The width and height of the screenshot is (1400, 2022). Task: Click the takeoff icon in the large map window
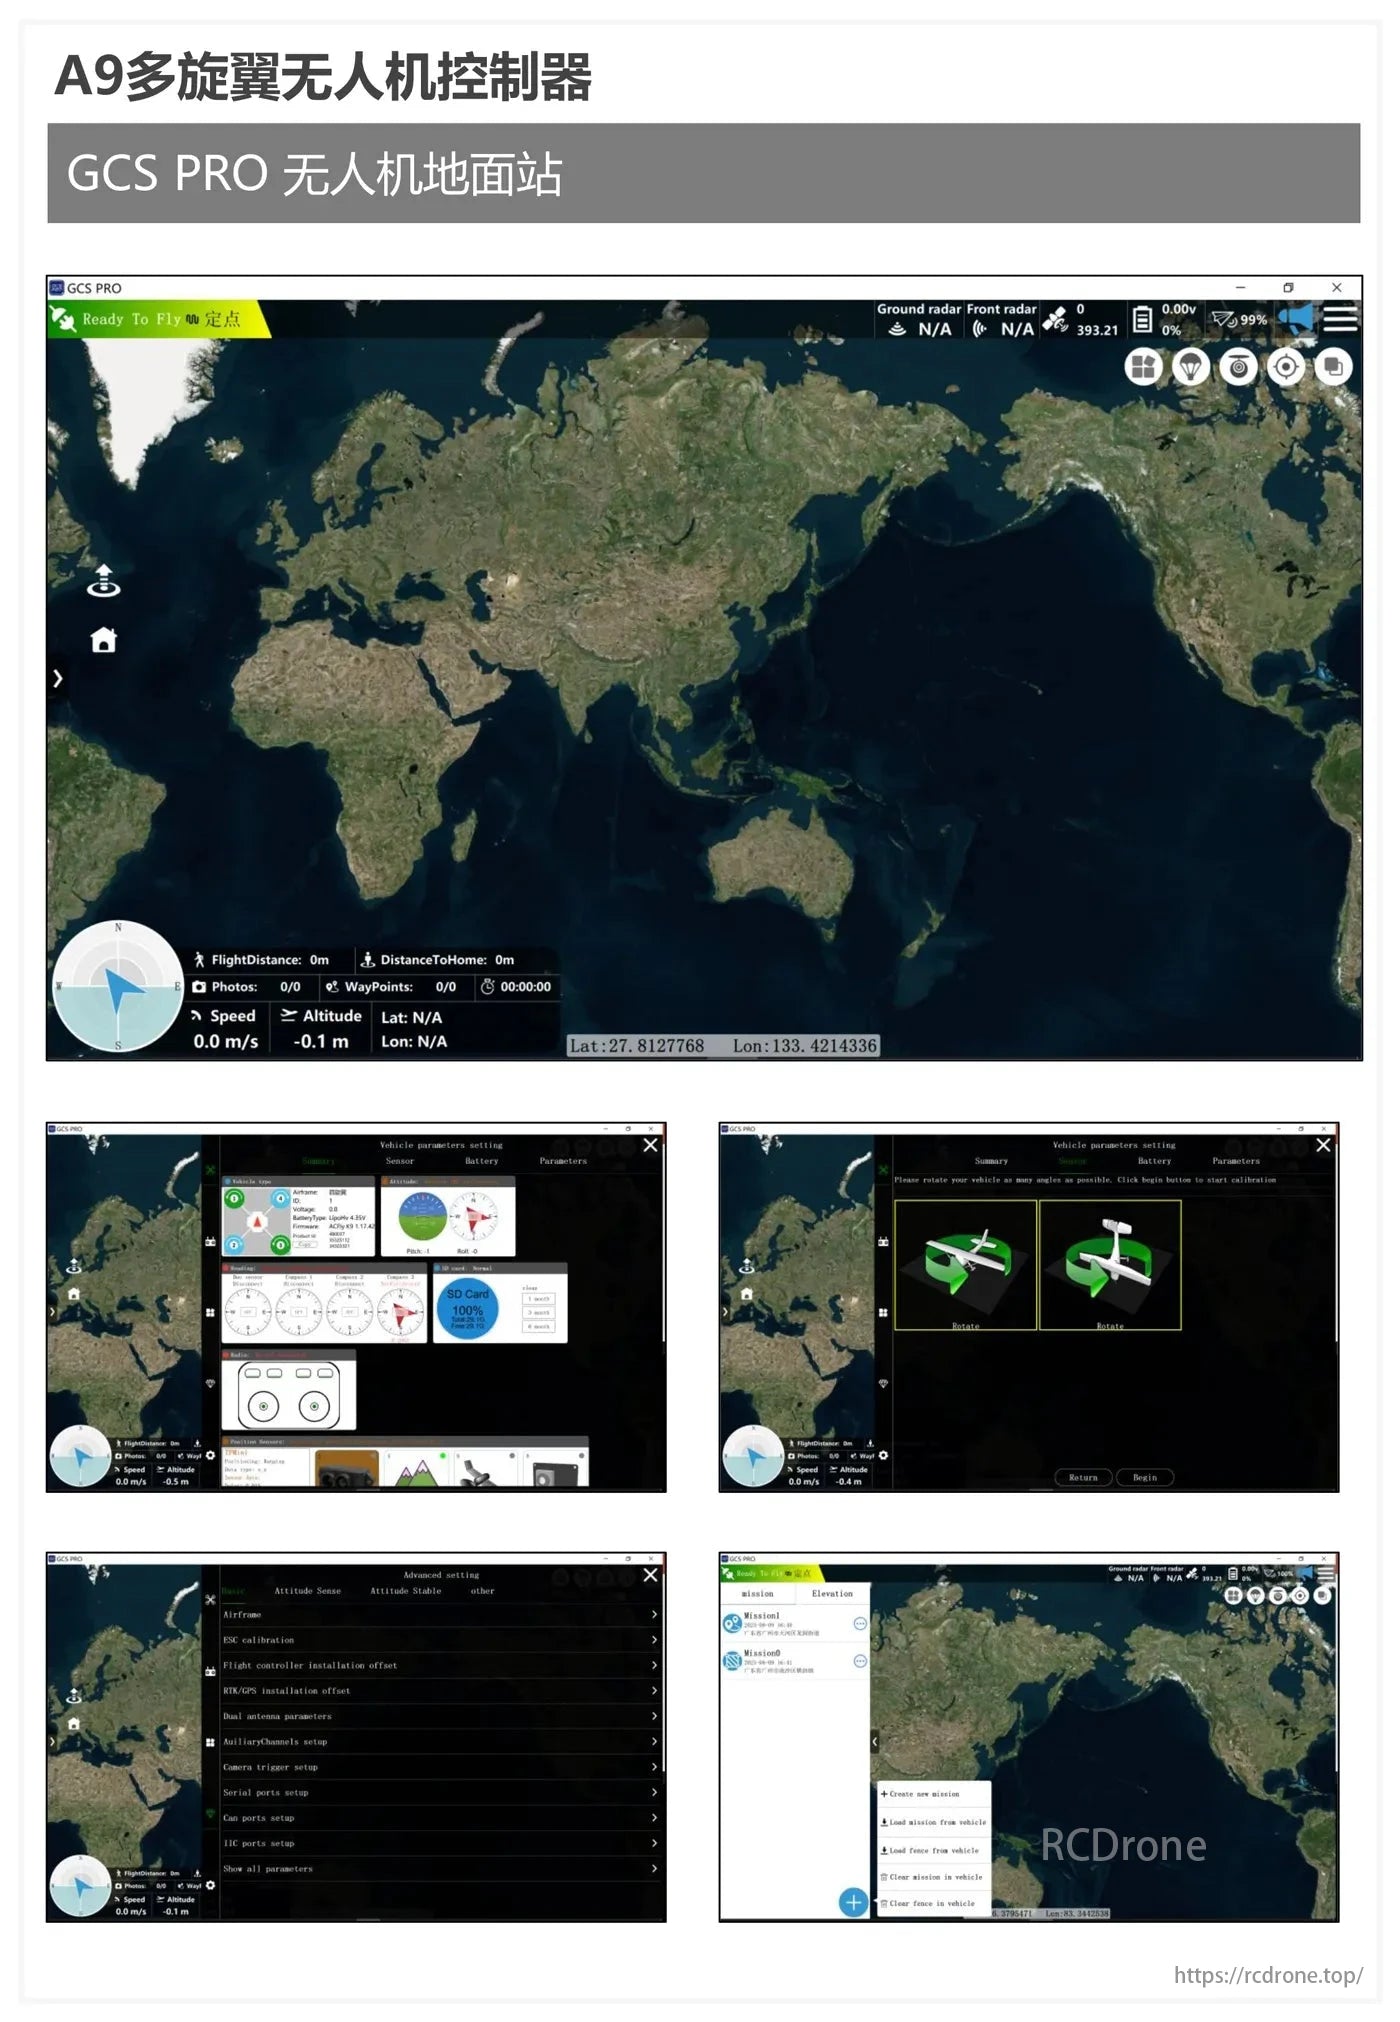(103, 580)
